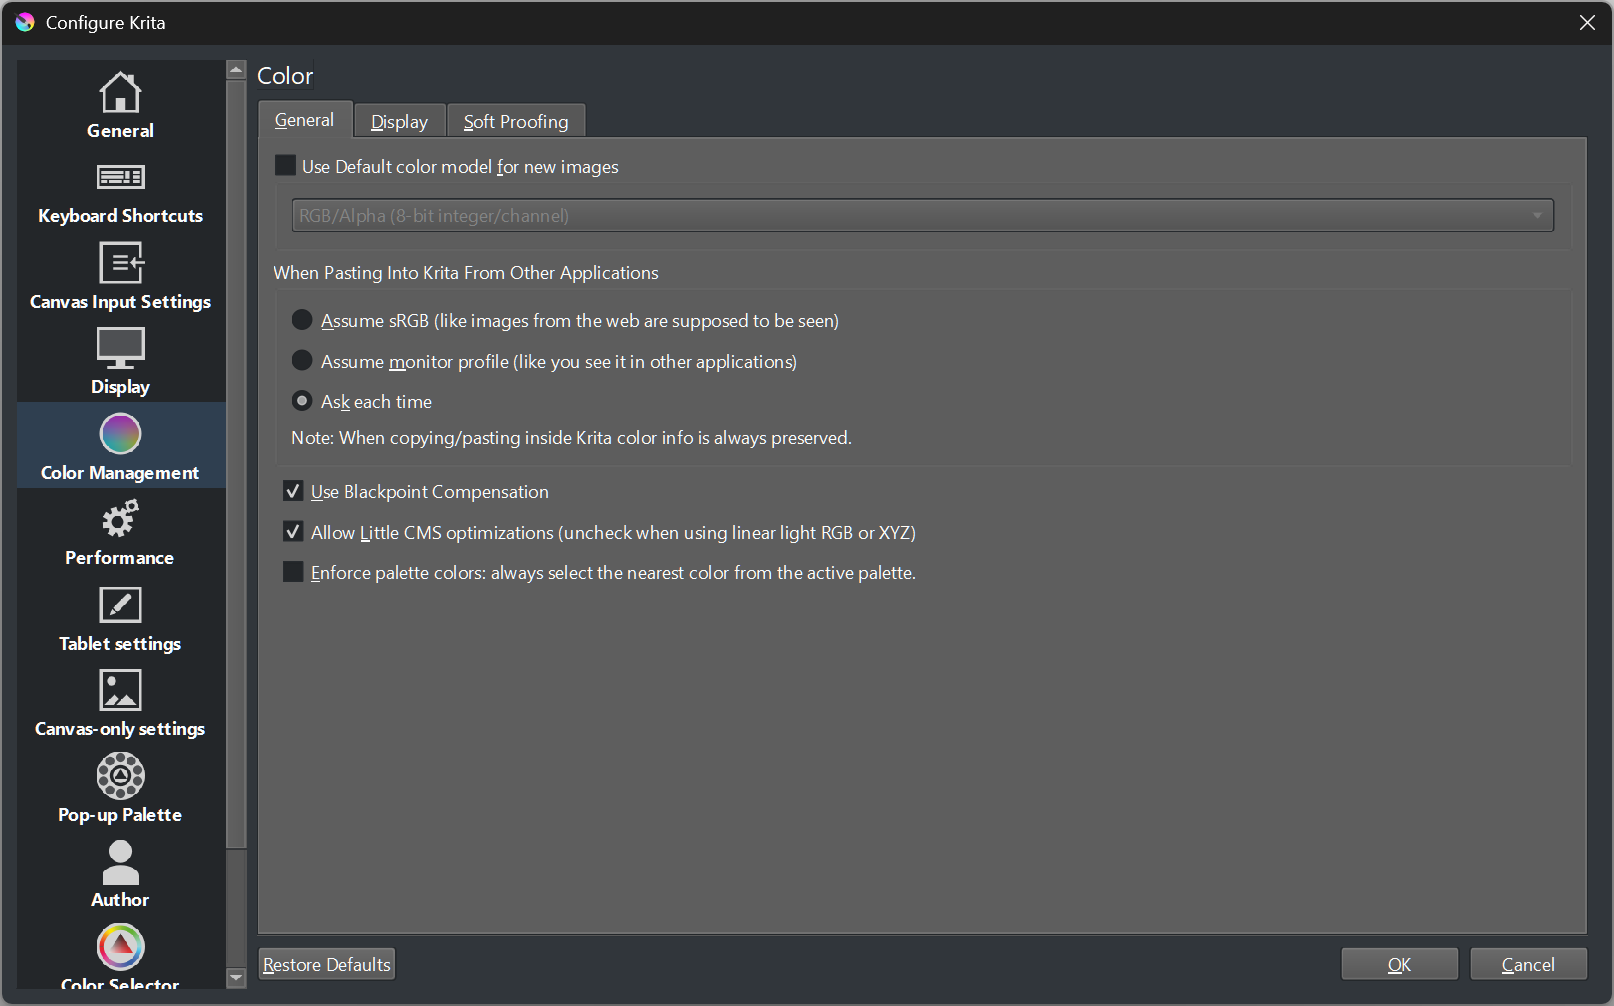The height and width of the screenshot is (1006, 1614).
Task: Click the Restore Defaults button
Action: (x=327, y=964)
